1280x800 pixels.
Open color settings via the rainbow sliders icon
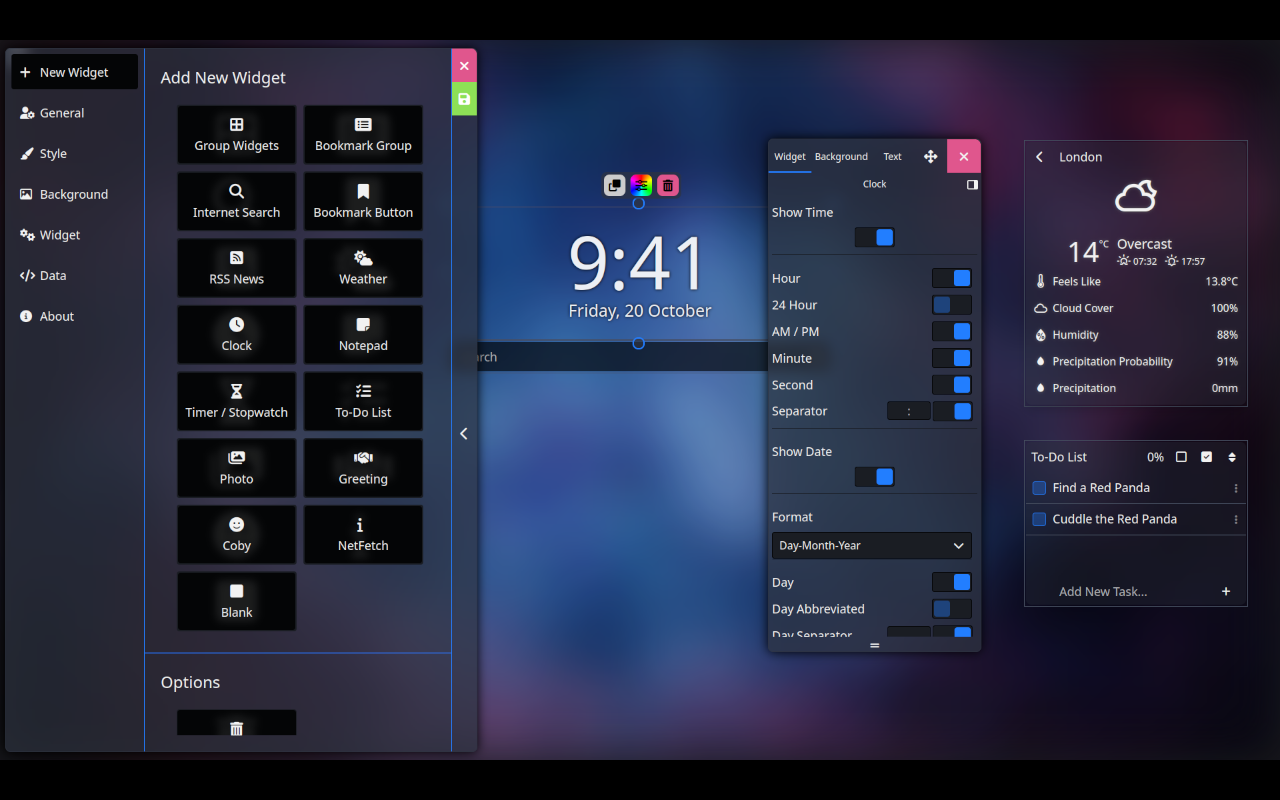coord(640,185)
